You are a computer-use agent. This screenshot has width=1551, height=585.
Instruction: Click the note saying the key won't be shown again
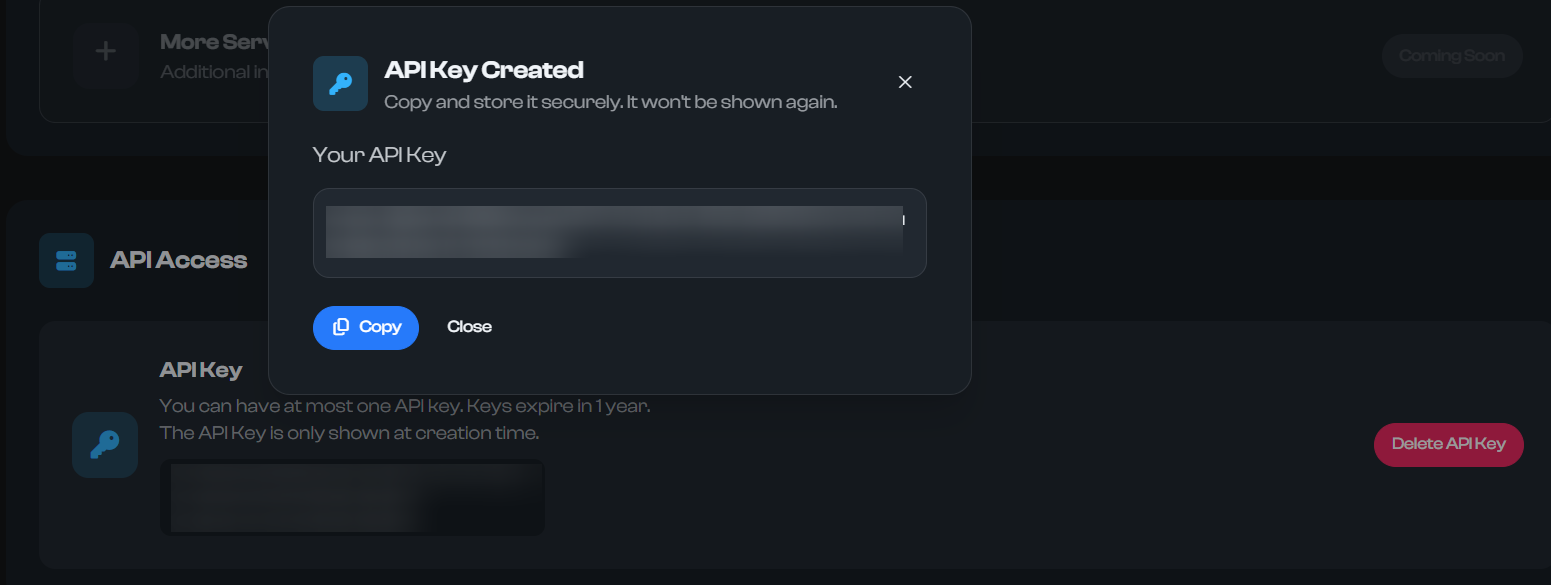tap(611, 101)
